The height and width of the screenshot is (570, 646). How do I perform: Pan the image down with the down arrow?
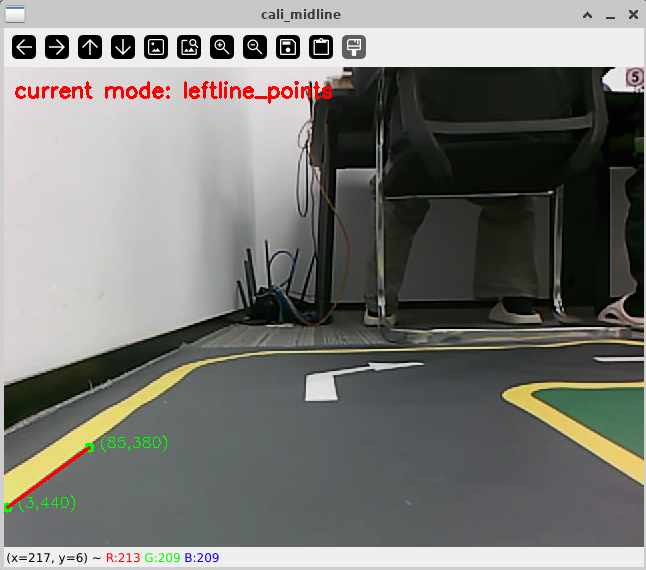pyautogui.click(x=123, y=47)
